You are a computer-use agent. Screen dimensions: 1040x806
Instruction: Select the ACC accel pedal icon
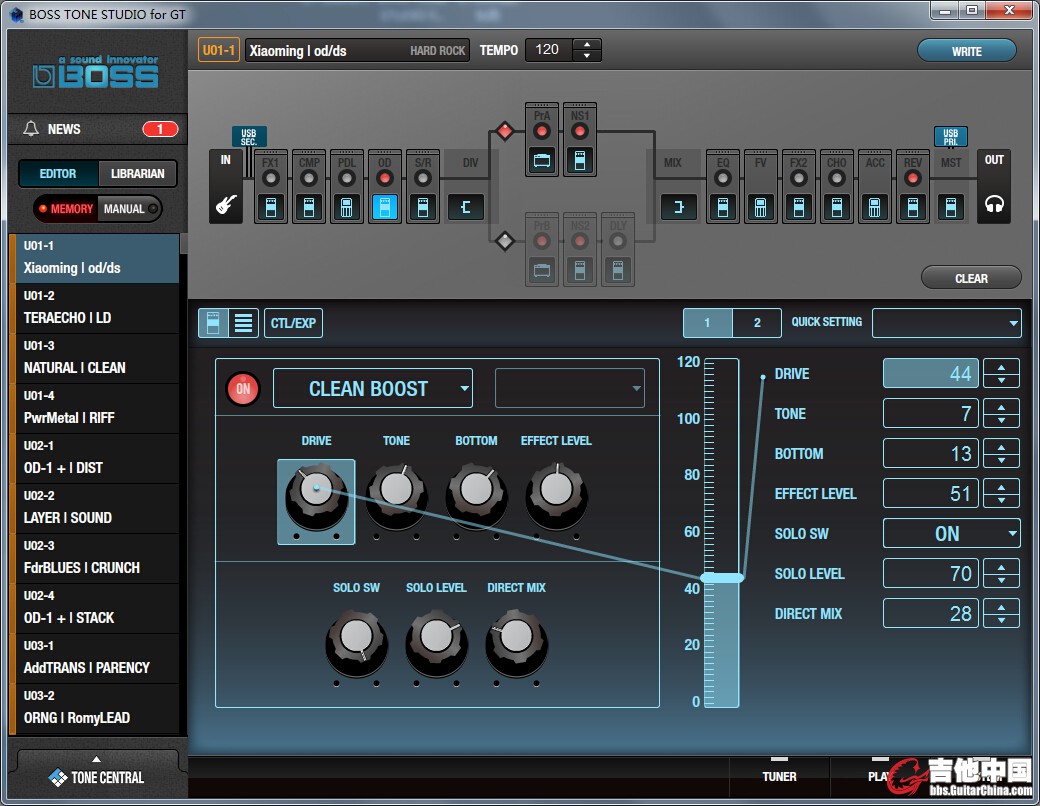(875, 207)
